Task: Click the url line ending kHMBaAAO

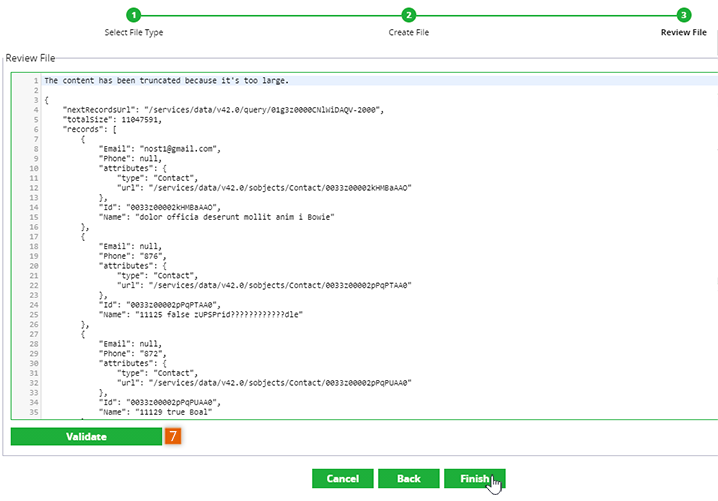Action: [x=264, y=188]
